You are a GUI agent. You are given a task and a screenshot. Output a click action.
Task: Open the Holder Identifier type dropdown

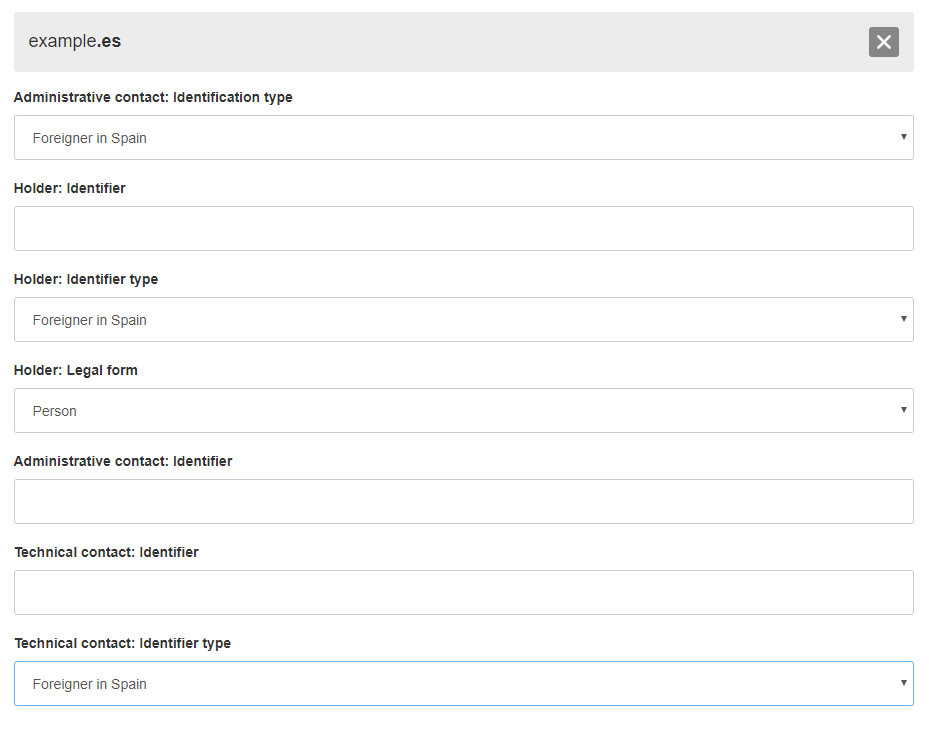pos(463,319)
